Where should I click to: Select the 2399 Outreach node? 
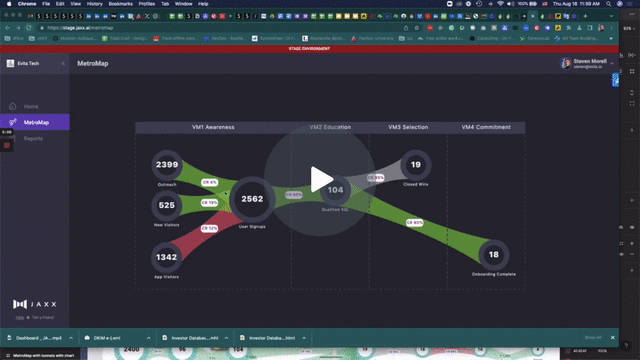pos(167,165)
